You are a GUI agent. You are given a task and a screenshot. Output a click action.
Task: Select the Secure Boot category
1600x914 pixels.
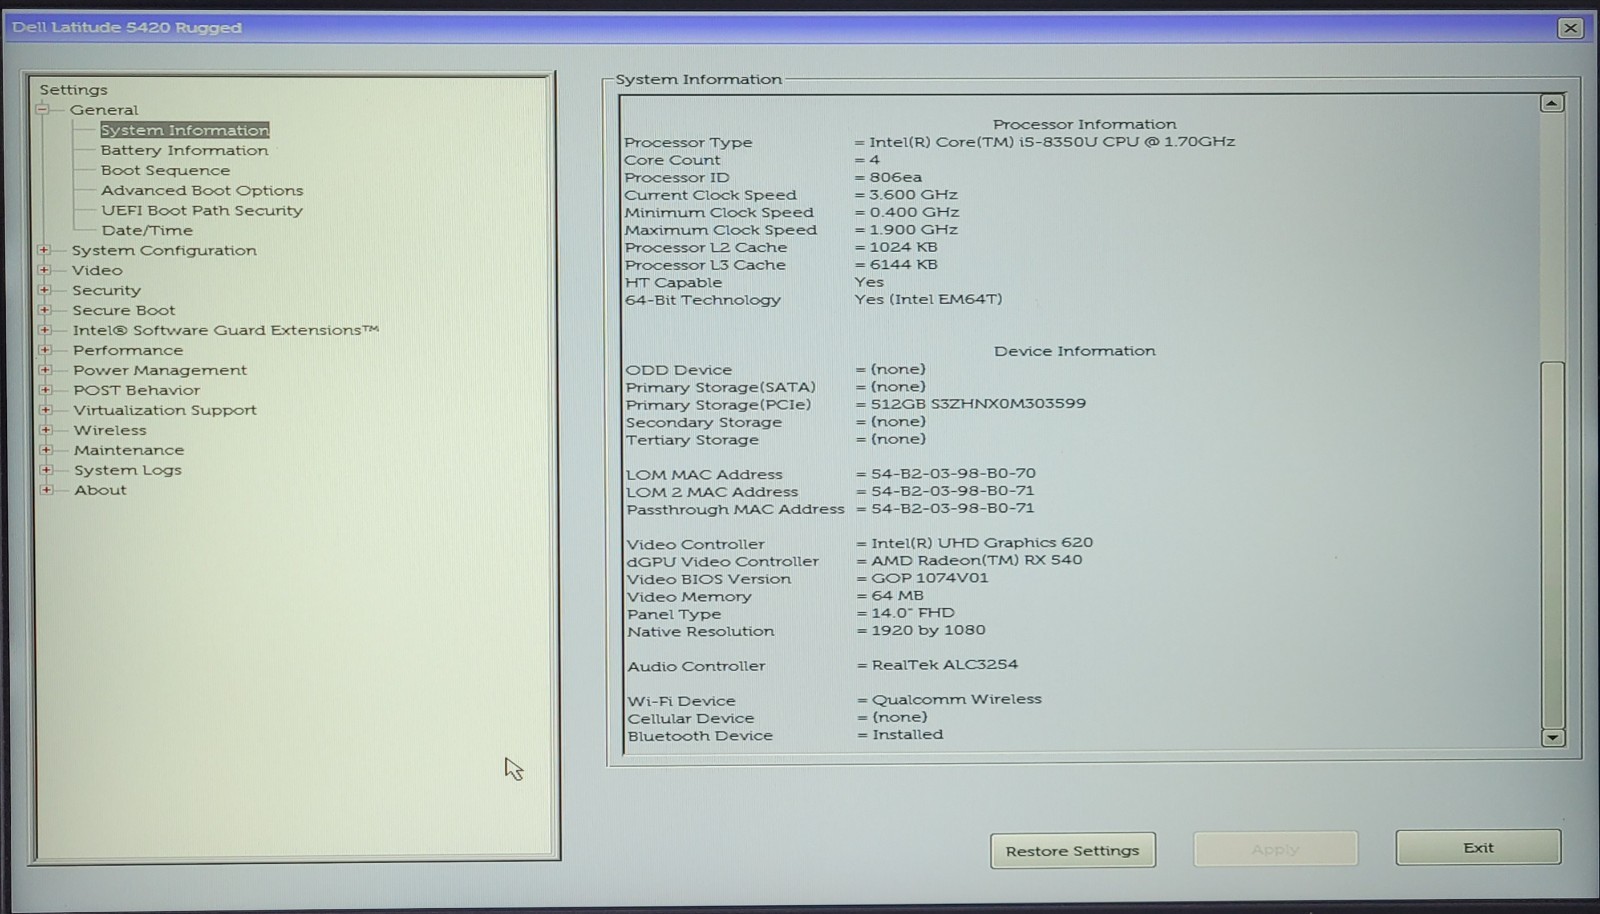click(x=123, y=310)
